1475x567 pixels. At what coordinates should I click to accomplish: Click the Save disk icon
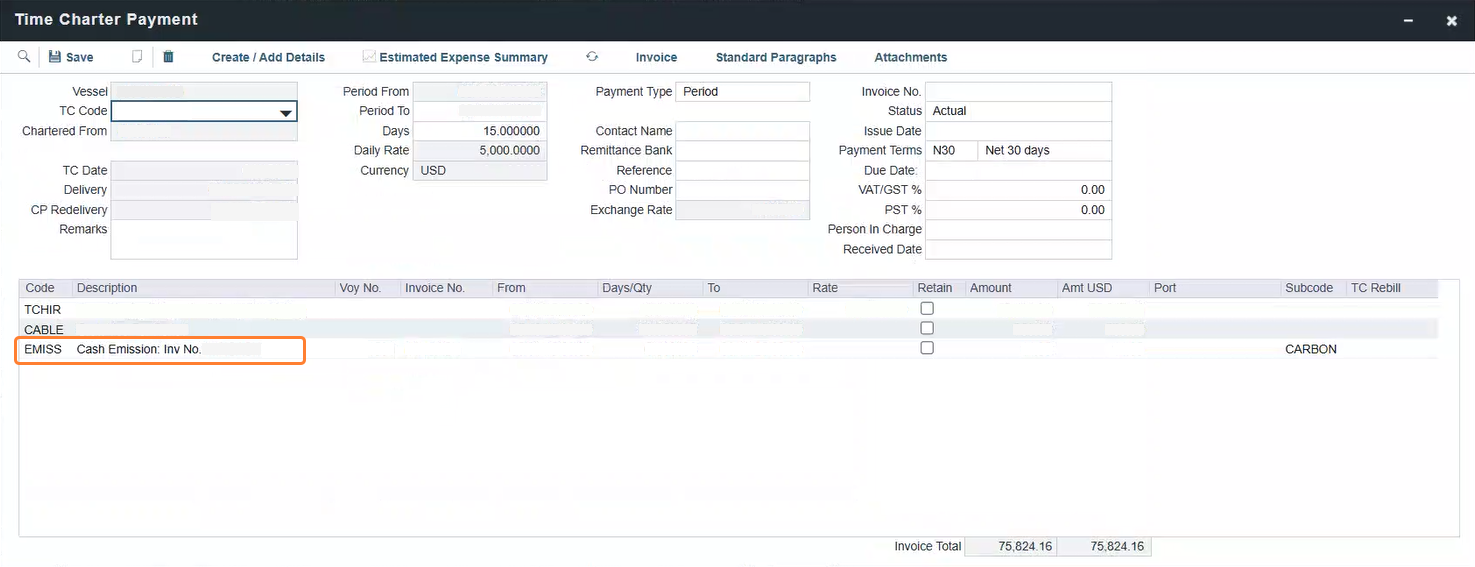coord(55,57)
